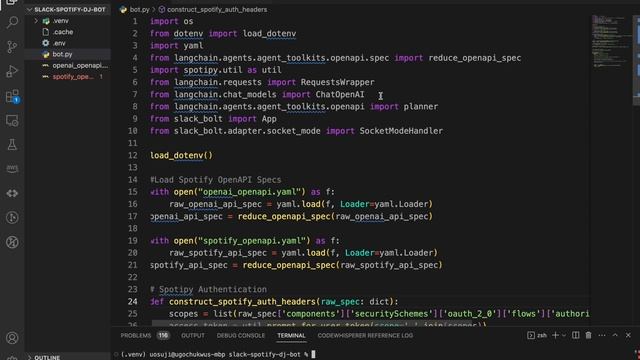
Task: Click the double-arrow icon below AWS
Action: coord(12,193)
